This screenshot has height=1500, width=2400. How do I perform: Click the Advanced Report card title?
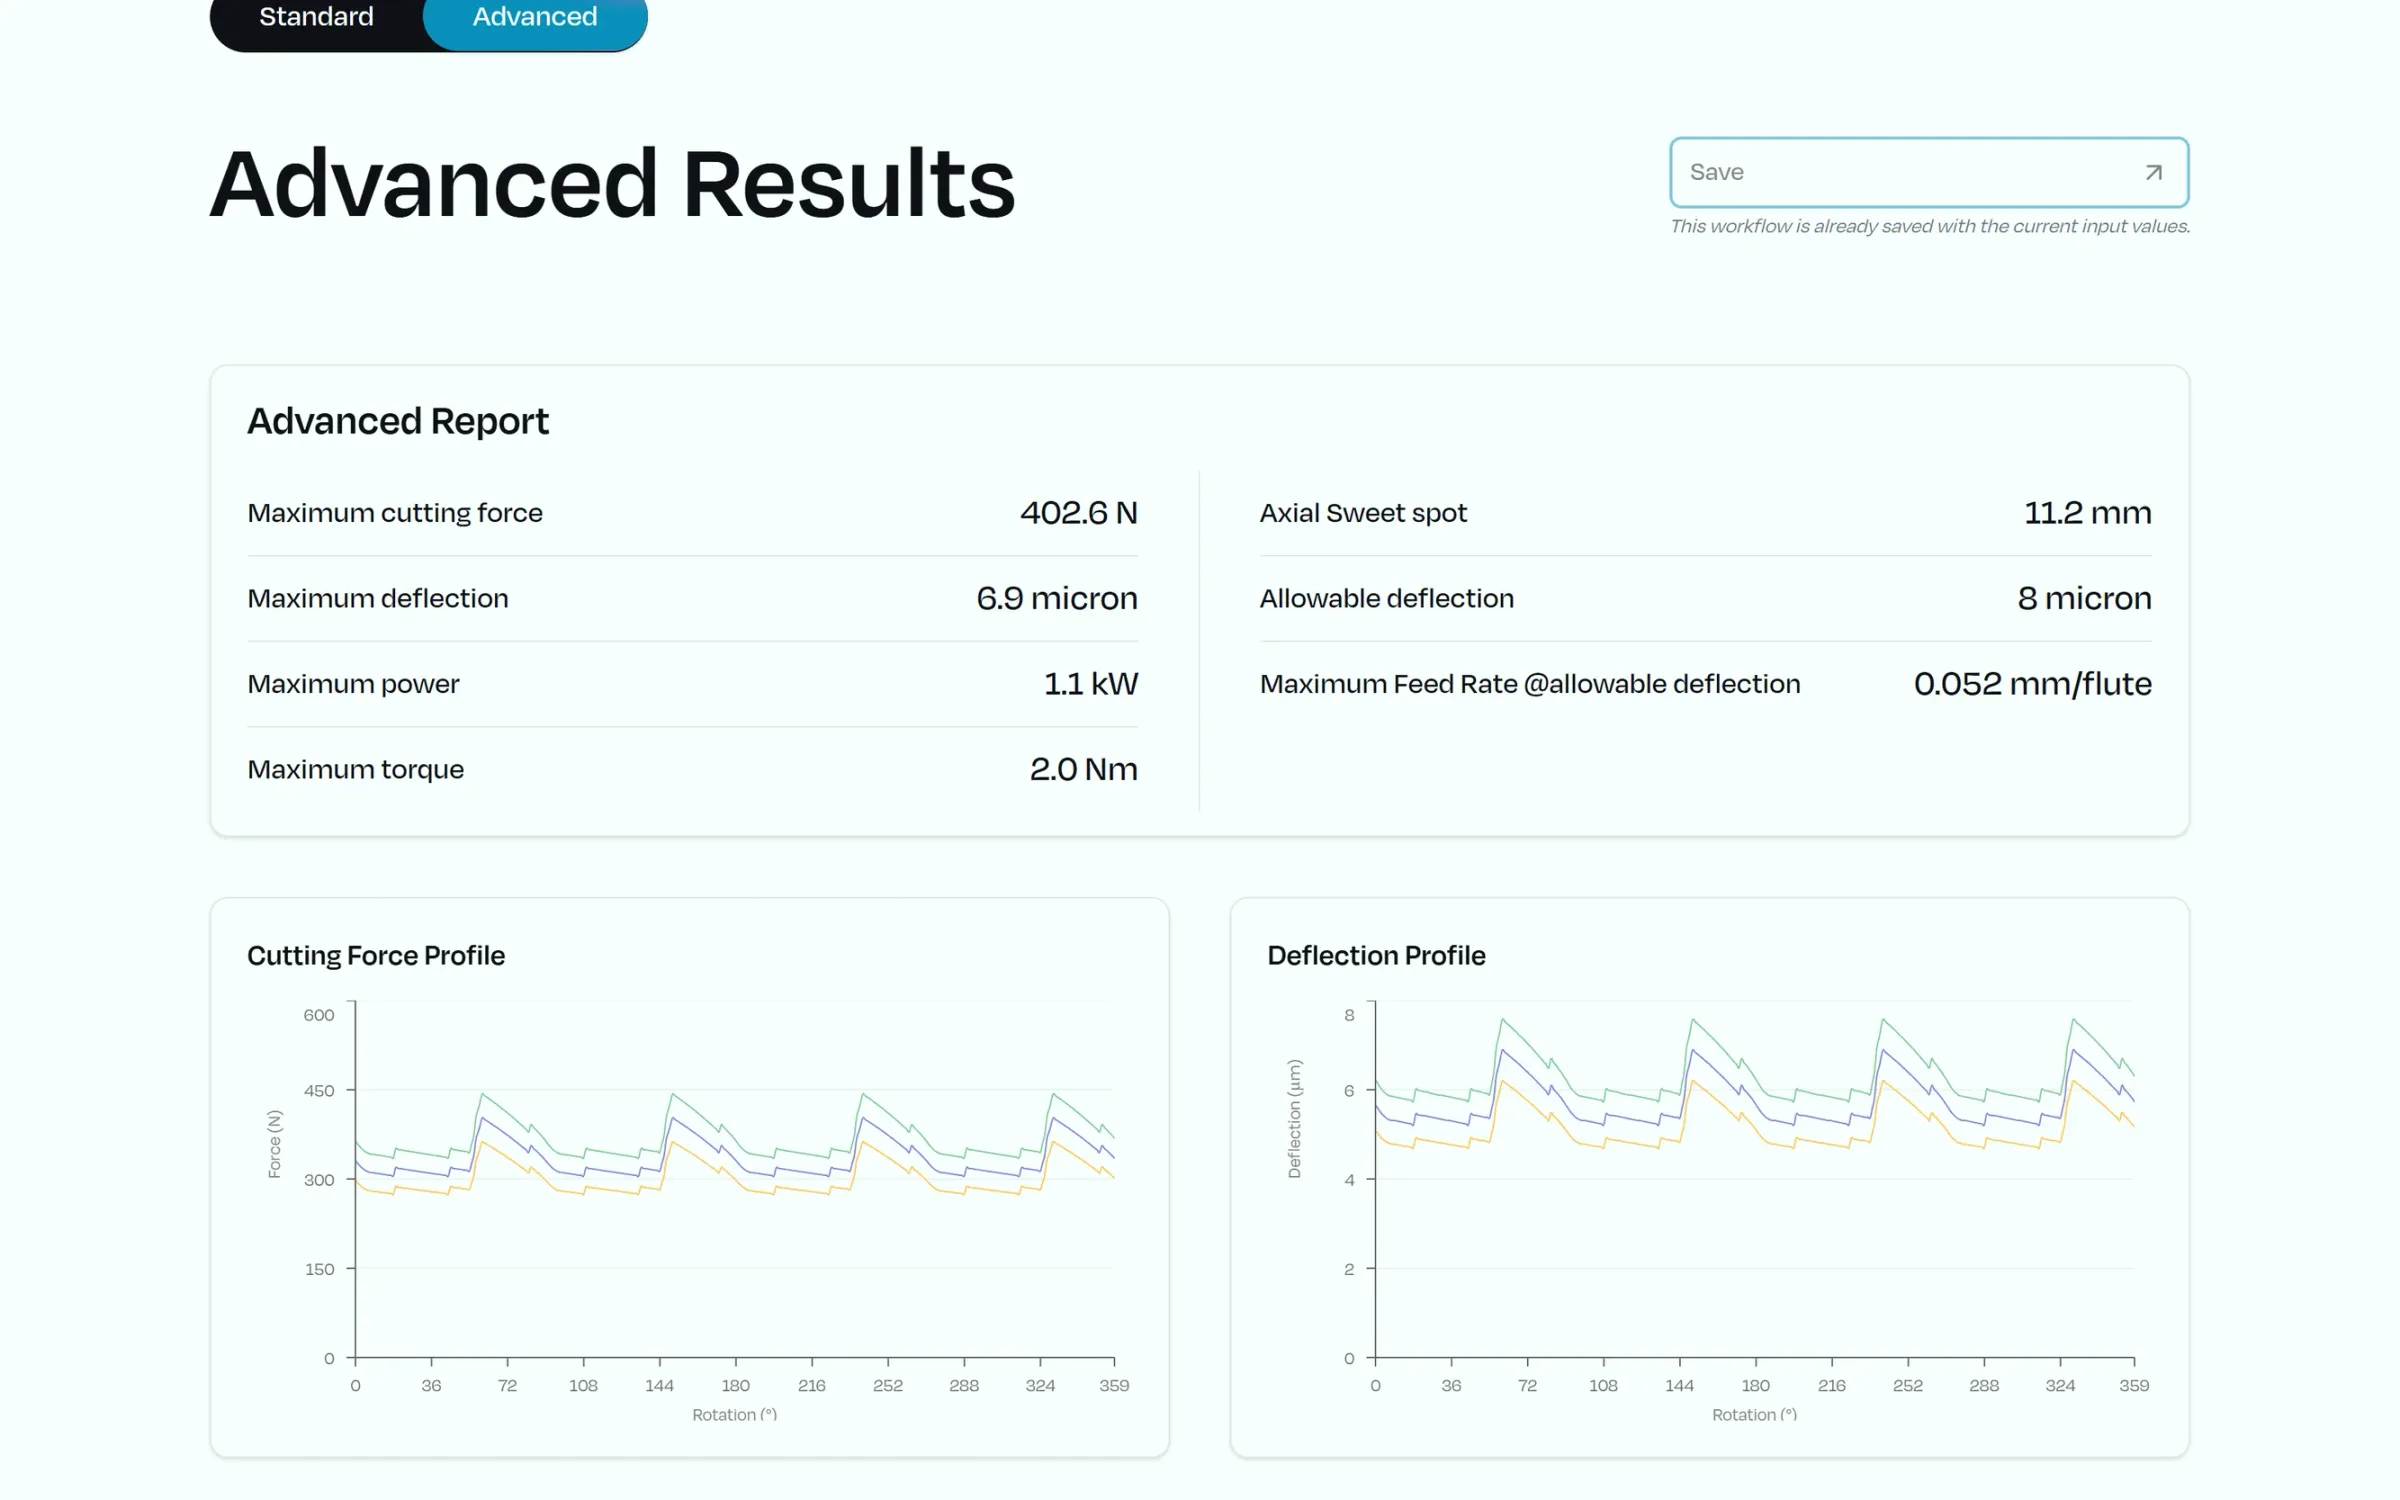398,421
